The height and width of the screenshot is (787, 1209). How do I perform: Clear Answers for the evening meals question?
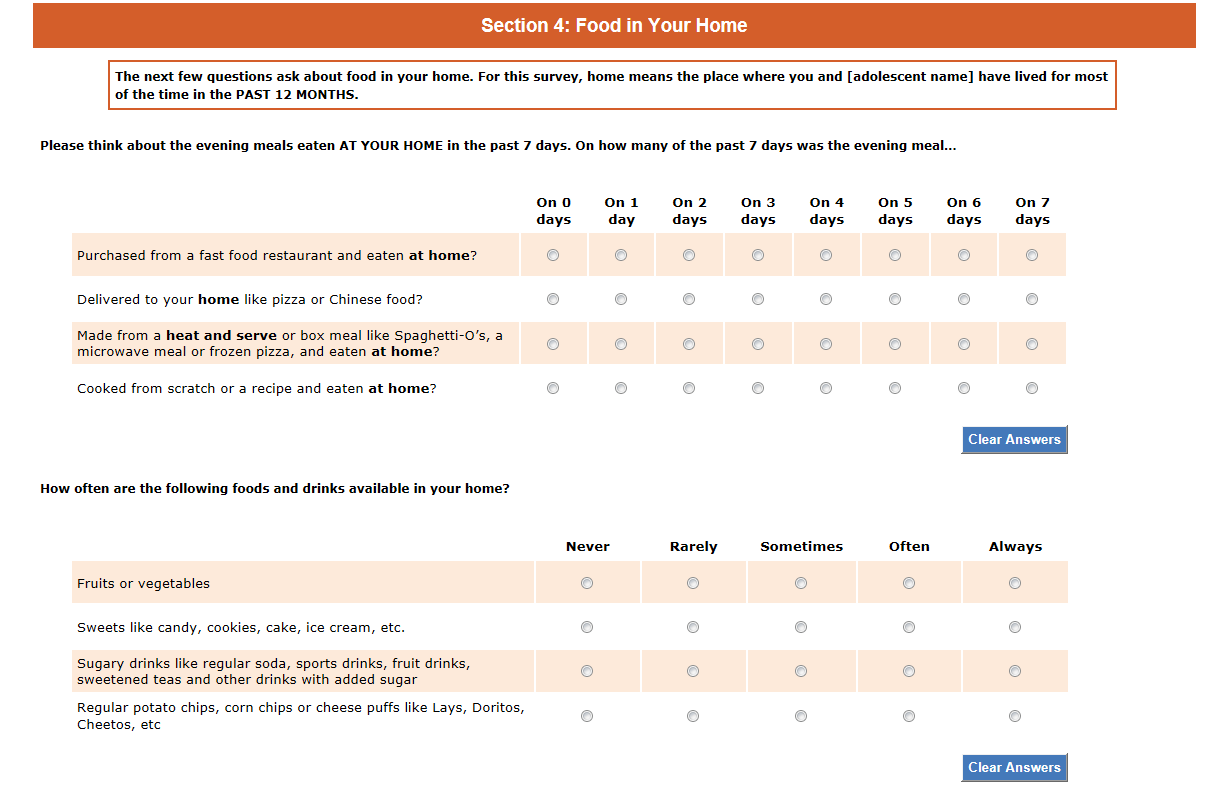[1014, 440]
